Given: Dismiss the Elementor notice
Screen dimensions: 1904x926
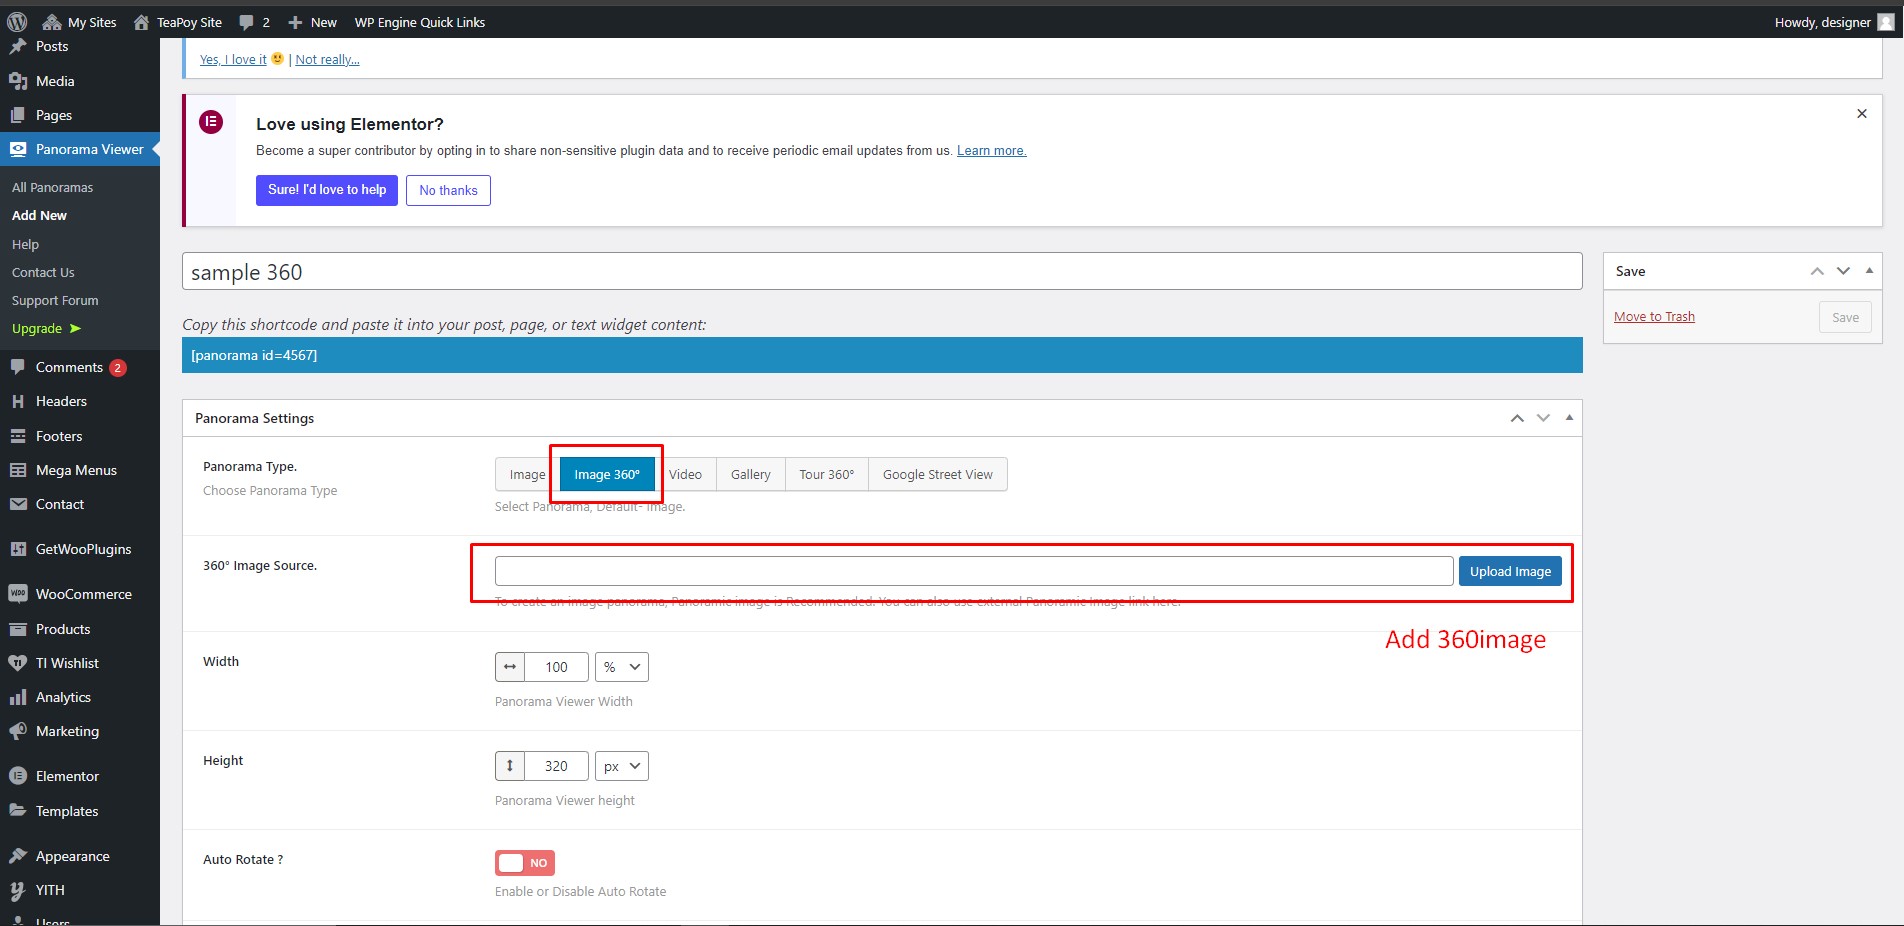Looking at the screenshot, I should (x=1862, y=114).
